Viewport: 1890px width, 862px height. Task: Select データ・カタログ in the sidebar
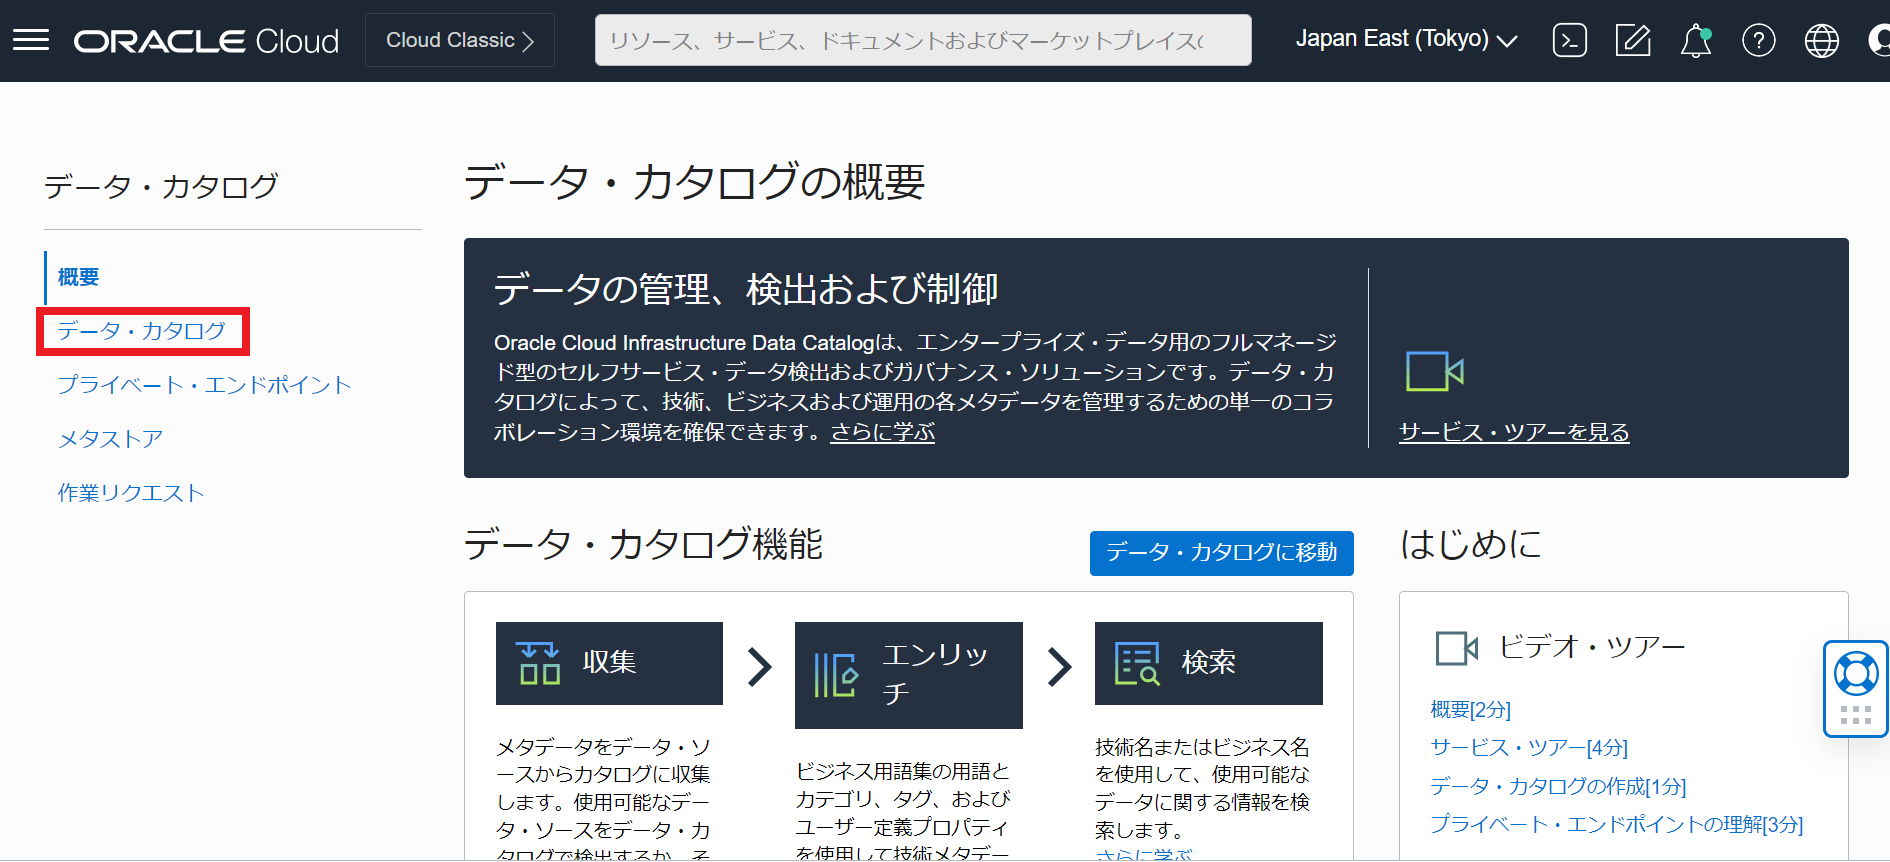click(141, 331)
